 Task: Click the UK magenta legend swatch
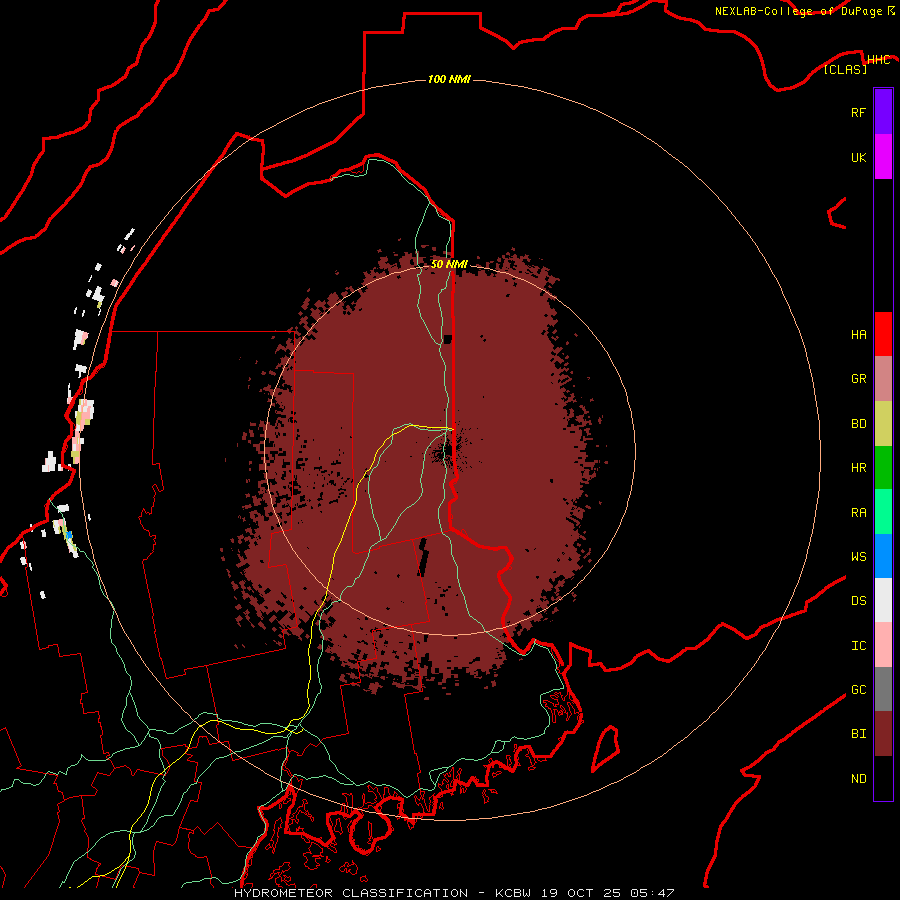pyautogui.click(x=883, y=157)
